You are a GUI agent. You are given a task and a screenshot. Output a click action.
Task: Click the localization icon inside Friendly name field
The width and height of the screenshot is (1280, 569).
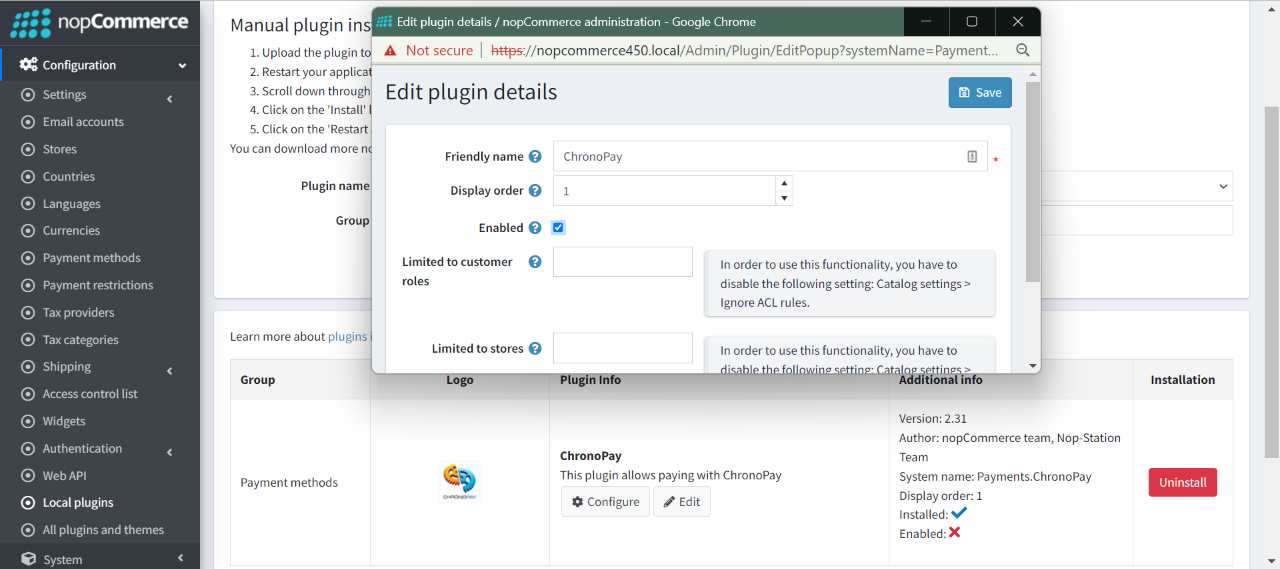pyautogui.click(x=972, y=157)
